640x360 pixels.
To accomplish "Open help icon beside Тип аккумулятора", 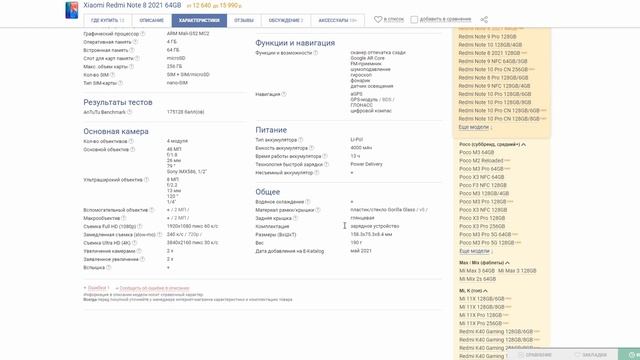I will (x=300, y=140).
